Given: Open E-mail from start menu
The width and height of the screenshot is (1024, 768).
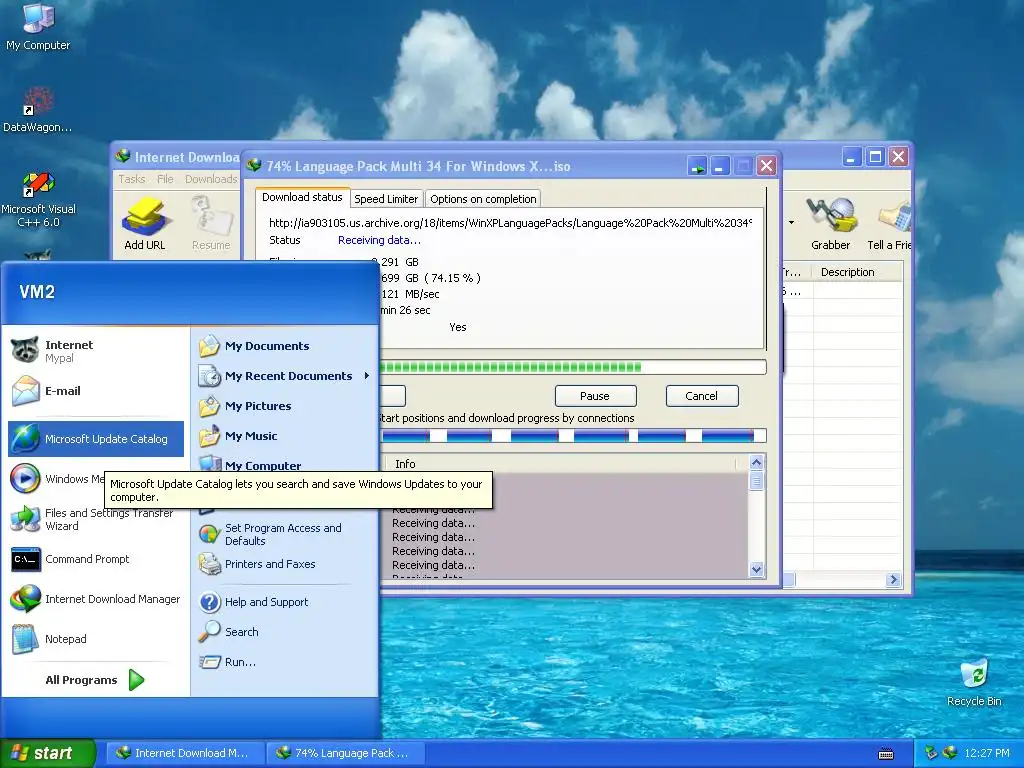Looking at the screenshot, I should 96,391.
